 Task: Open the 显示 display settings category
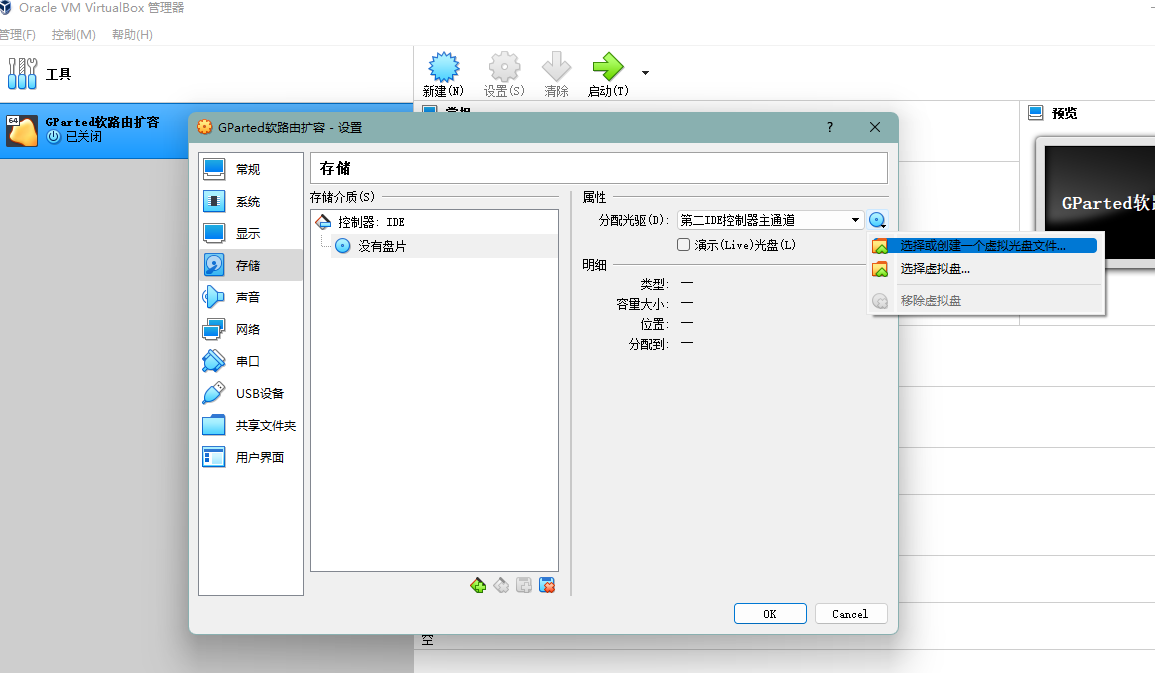250,233
